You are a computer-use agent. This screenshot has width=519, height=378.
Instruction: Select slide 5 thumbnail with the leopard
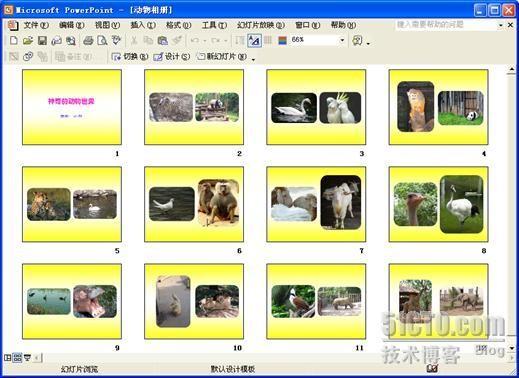pos(72,204)
